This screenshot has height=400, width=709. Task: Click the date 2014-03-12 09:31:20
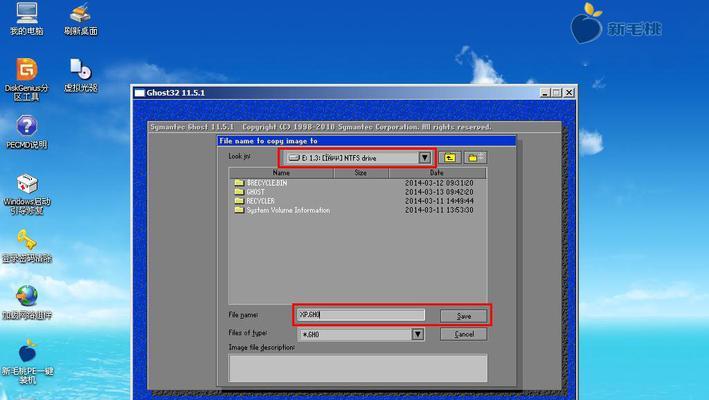click(x=439, y=183)
